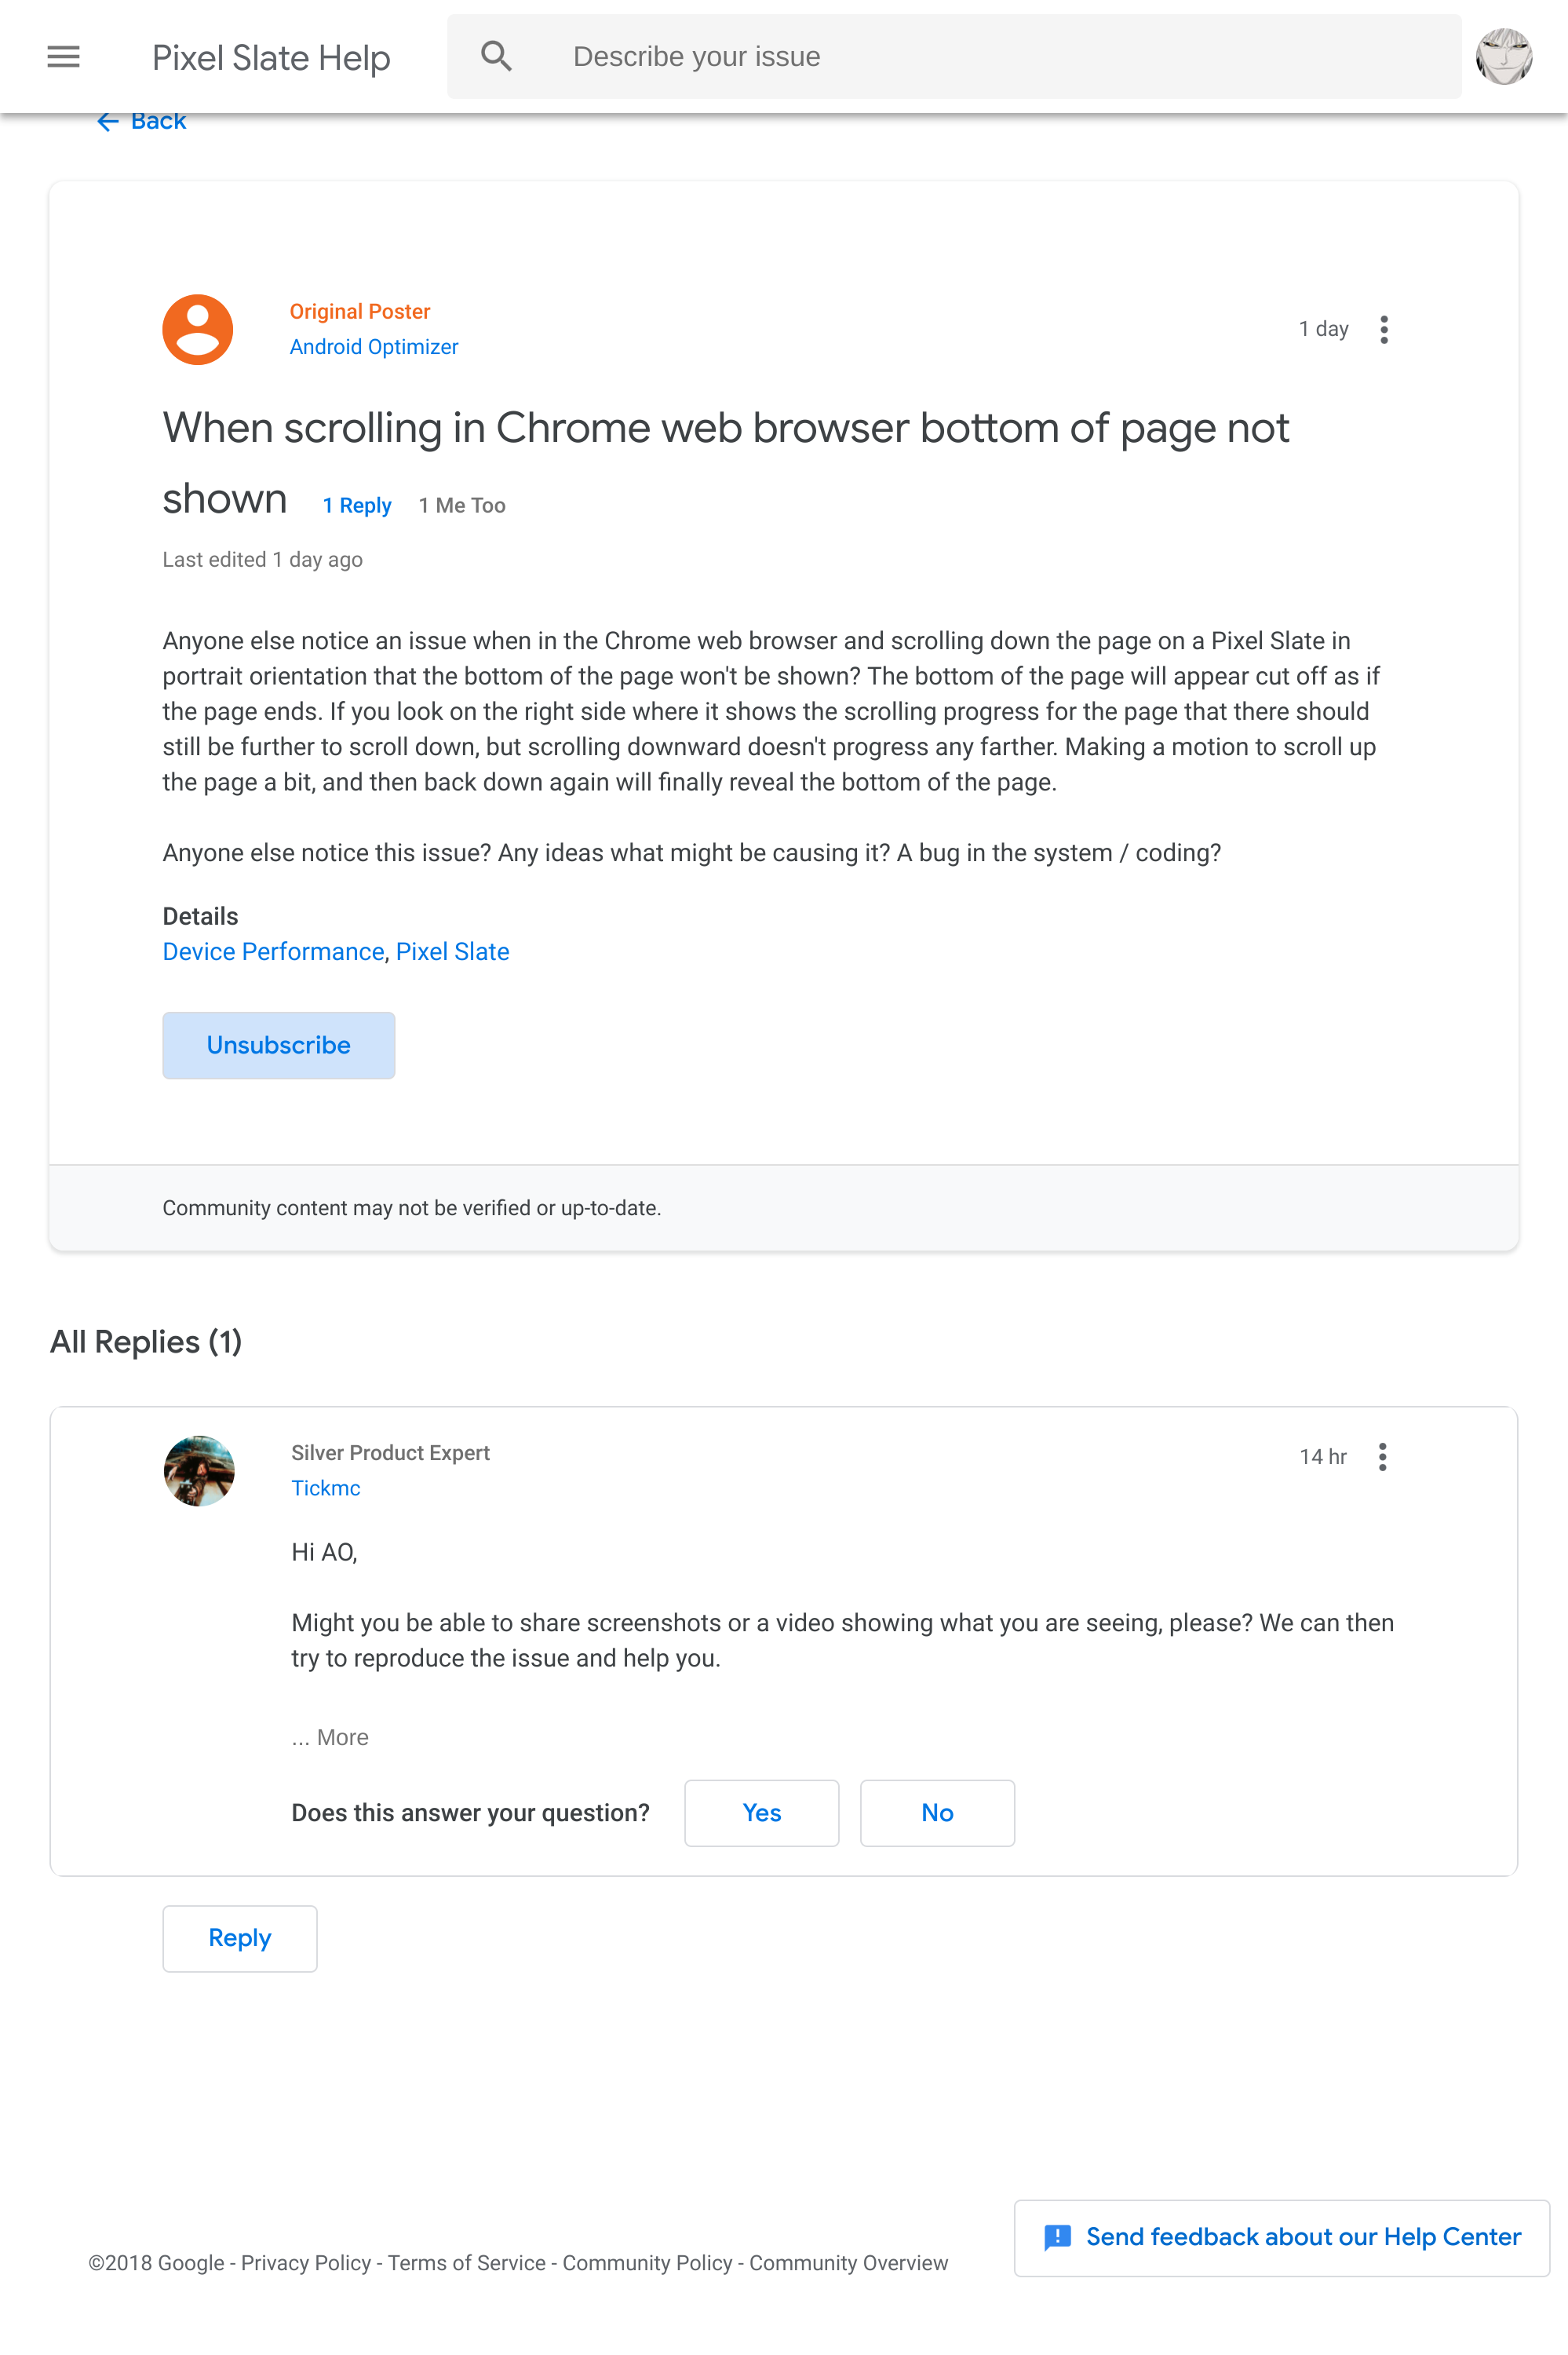The width and height of the screenshot is (1568, 2355).
Task: Open your account profile avatar
Action: (1504, 57)
